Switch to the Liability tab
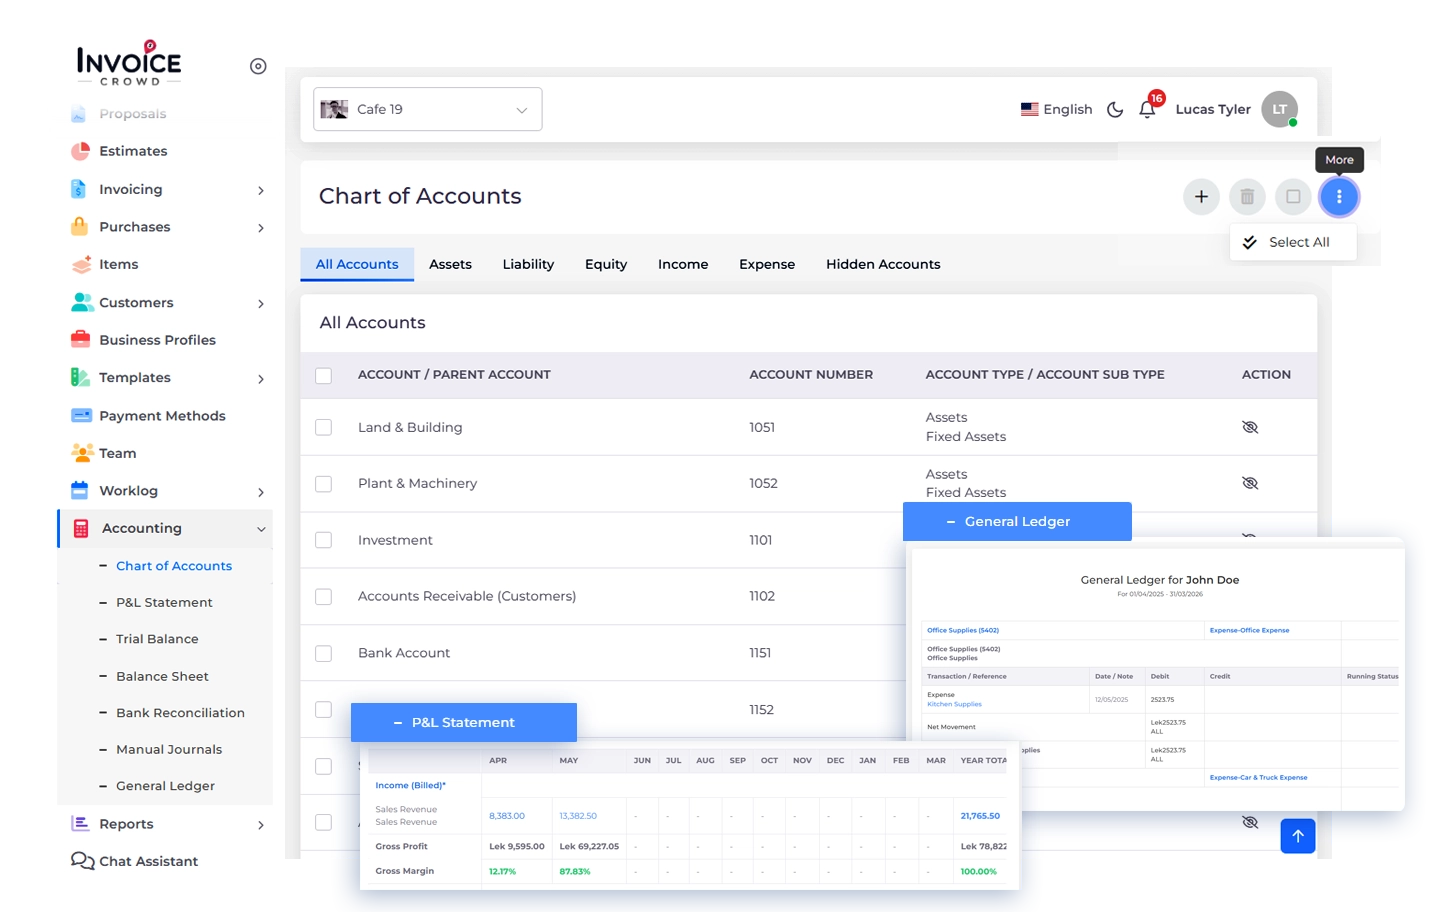1432x912 pixels. tap(528, 264)
